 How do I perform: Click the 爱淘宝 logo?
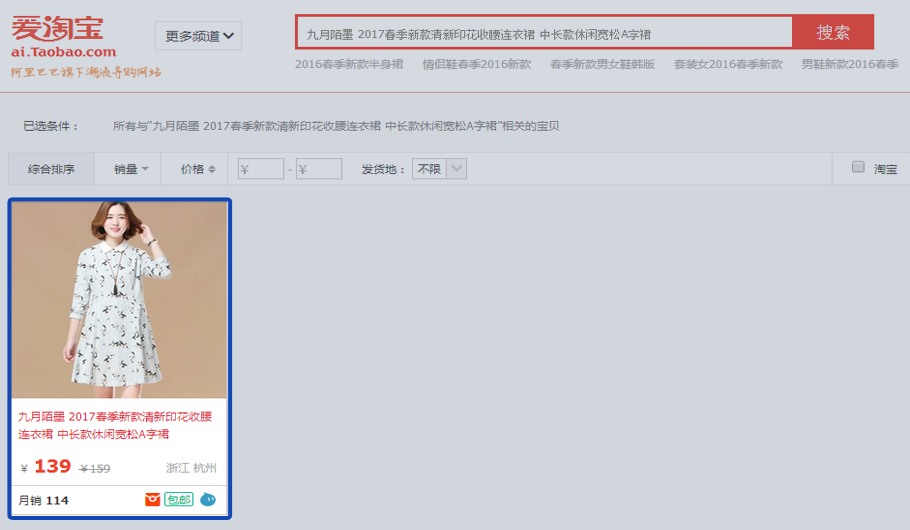[x=64, y=36]
